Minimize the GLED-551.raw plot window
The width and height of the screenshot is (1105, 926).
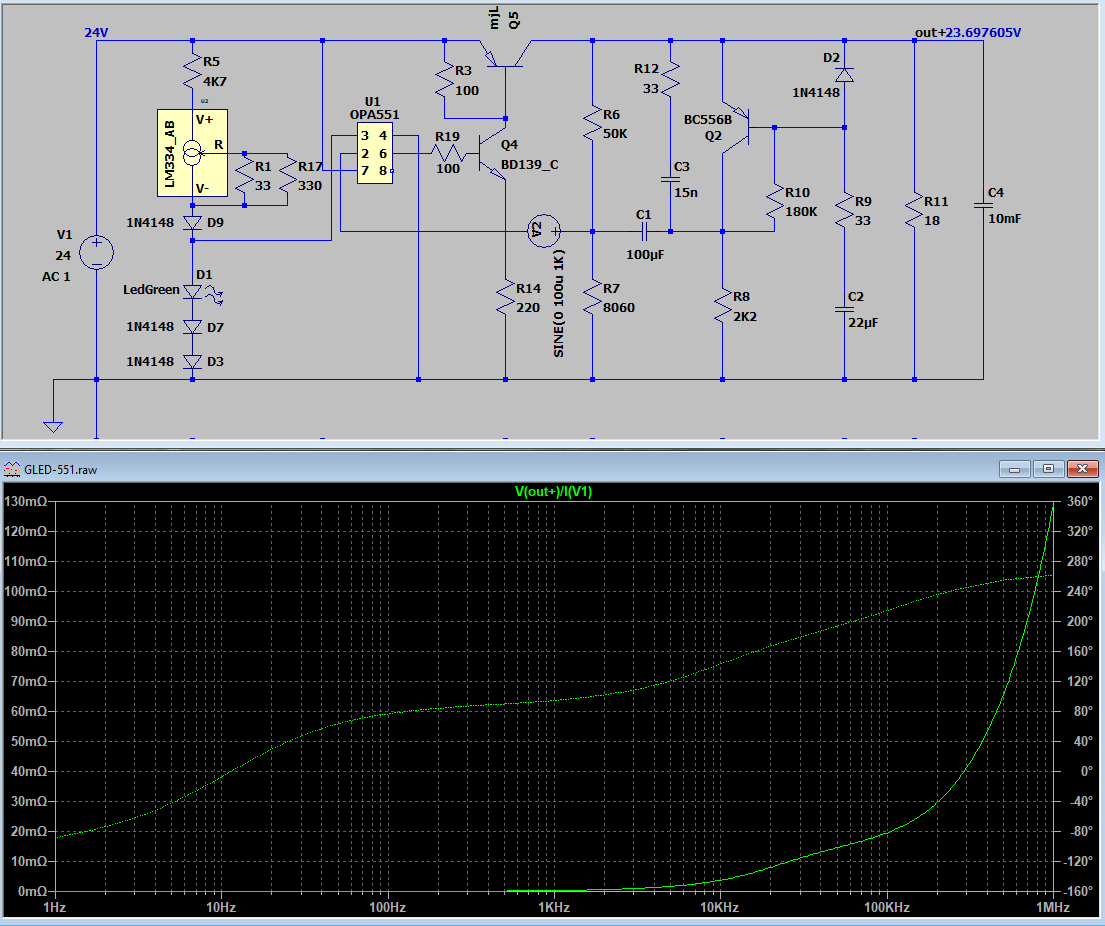pyautogui.click(x=1015, y=469)
